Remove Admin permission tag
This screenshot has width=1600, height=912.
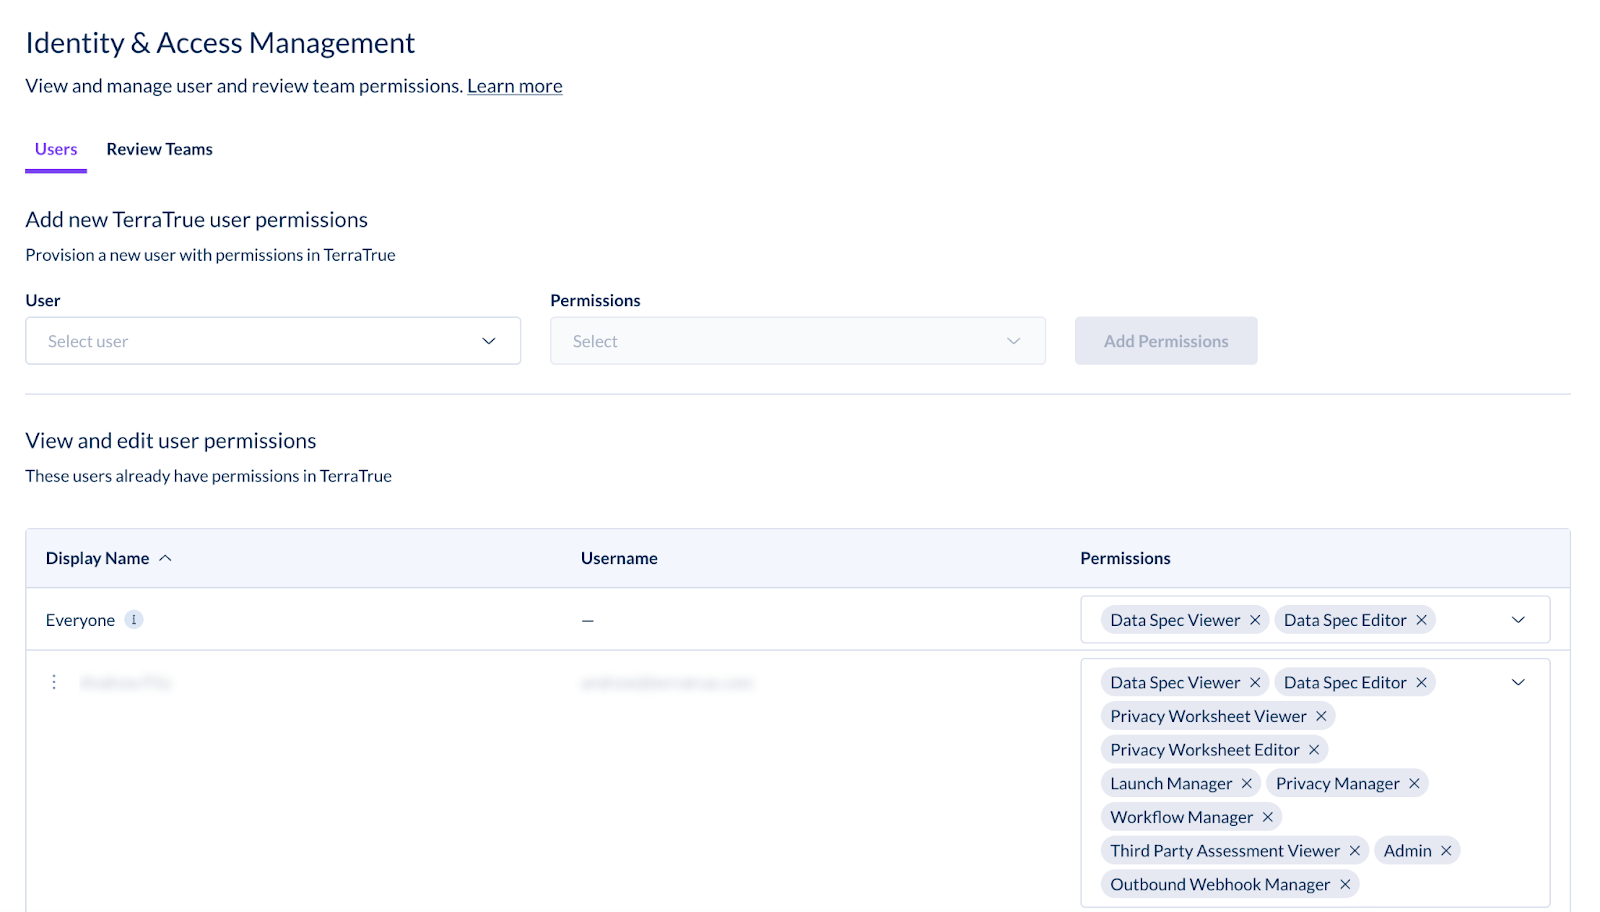click(x=1446, y=851)
